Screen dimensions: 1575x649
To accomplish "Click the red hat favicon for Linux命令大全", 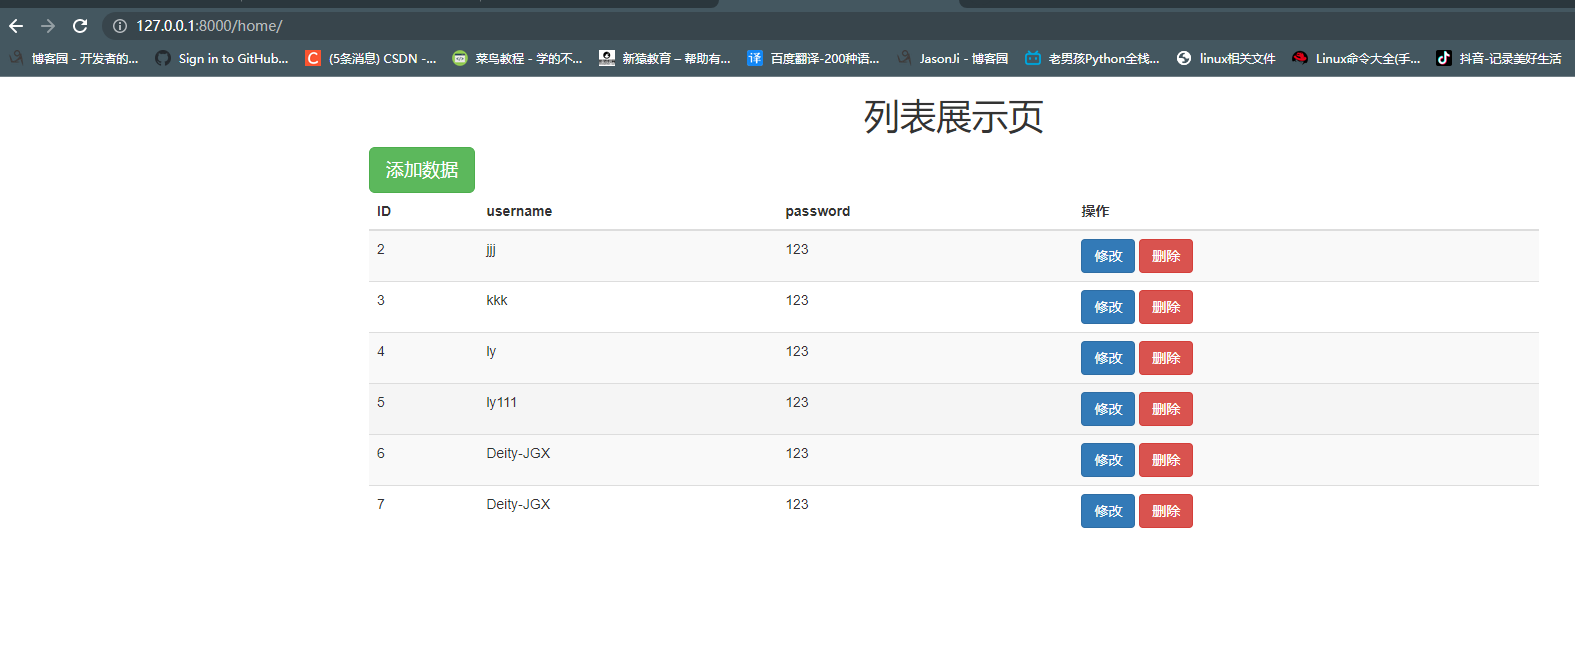I will pyautogui.click(x=1300, y=59).
